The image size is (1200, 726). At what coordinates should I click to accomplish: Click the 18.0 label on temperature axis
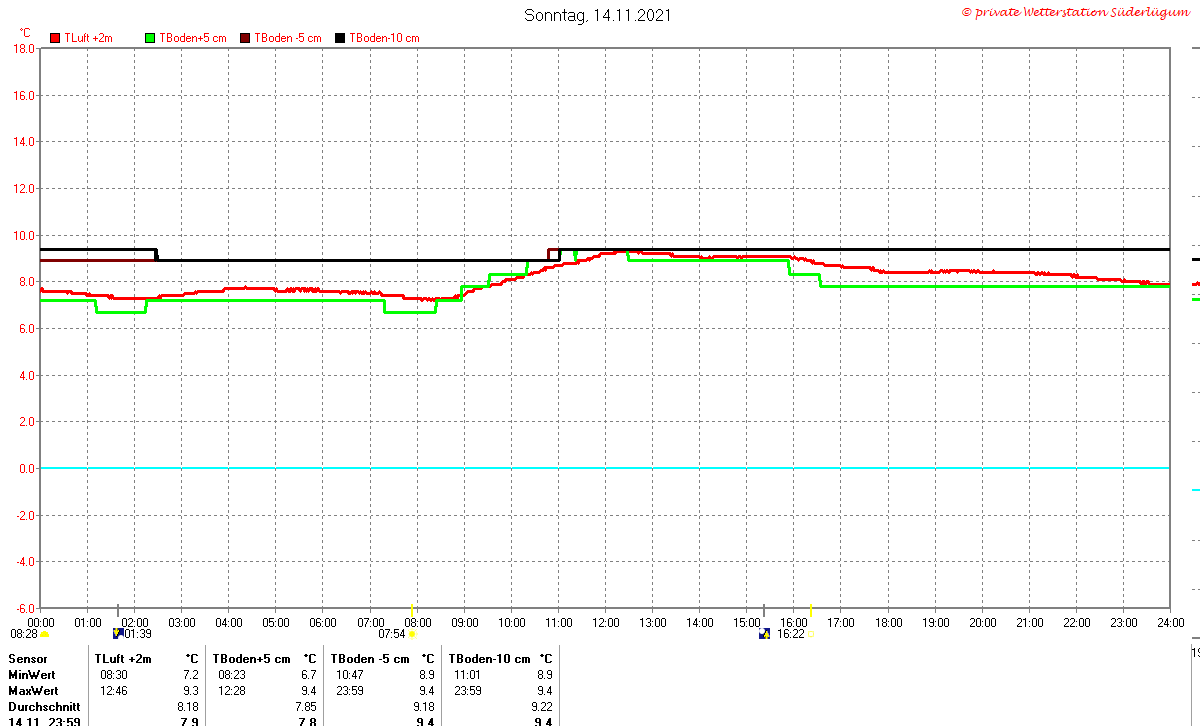[24, 48]
